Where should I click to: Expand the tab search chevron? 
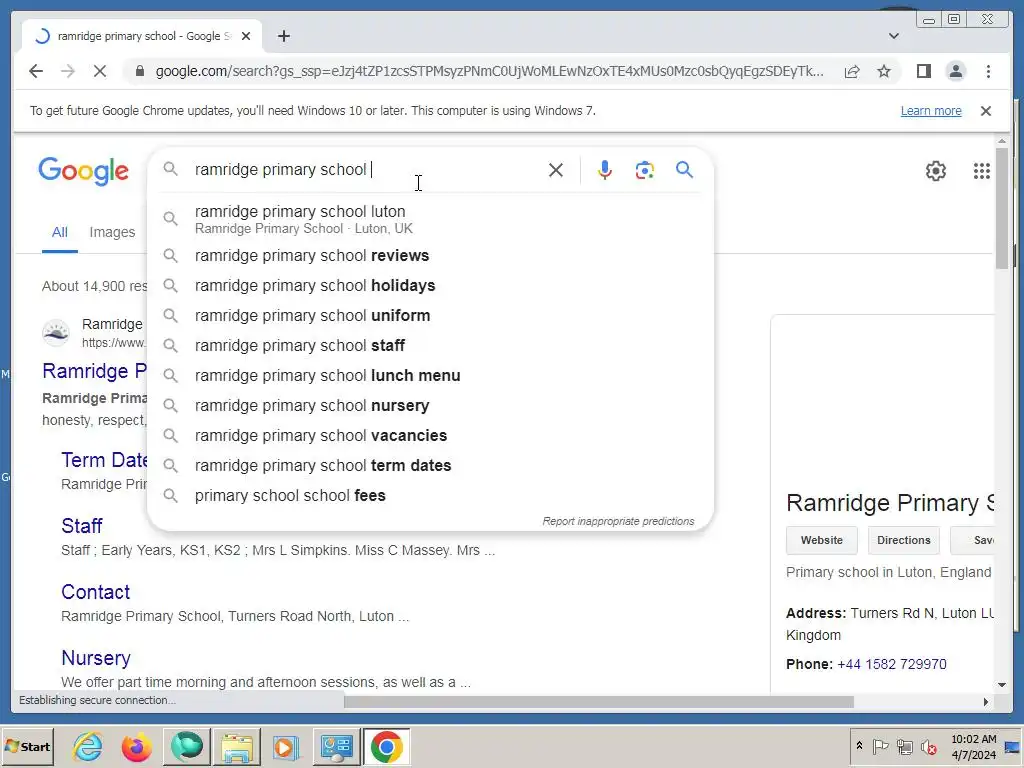tap(894, 36)
